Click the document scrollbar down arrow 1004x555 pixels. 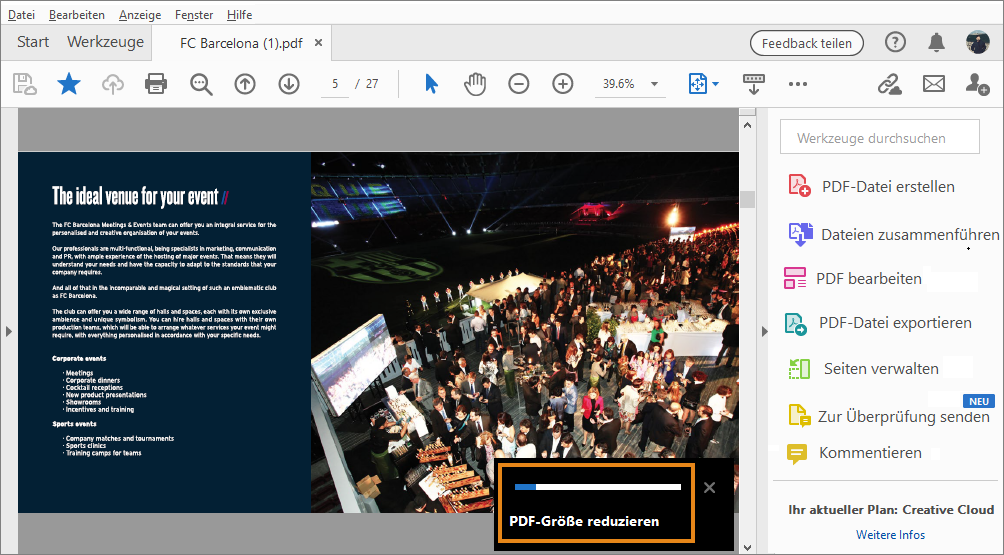747,547
